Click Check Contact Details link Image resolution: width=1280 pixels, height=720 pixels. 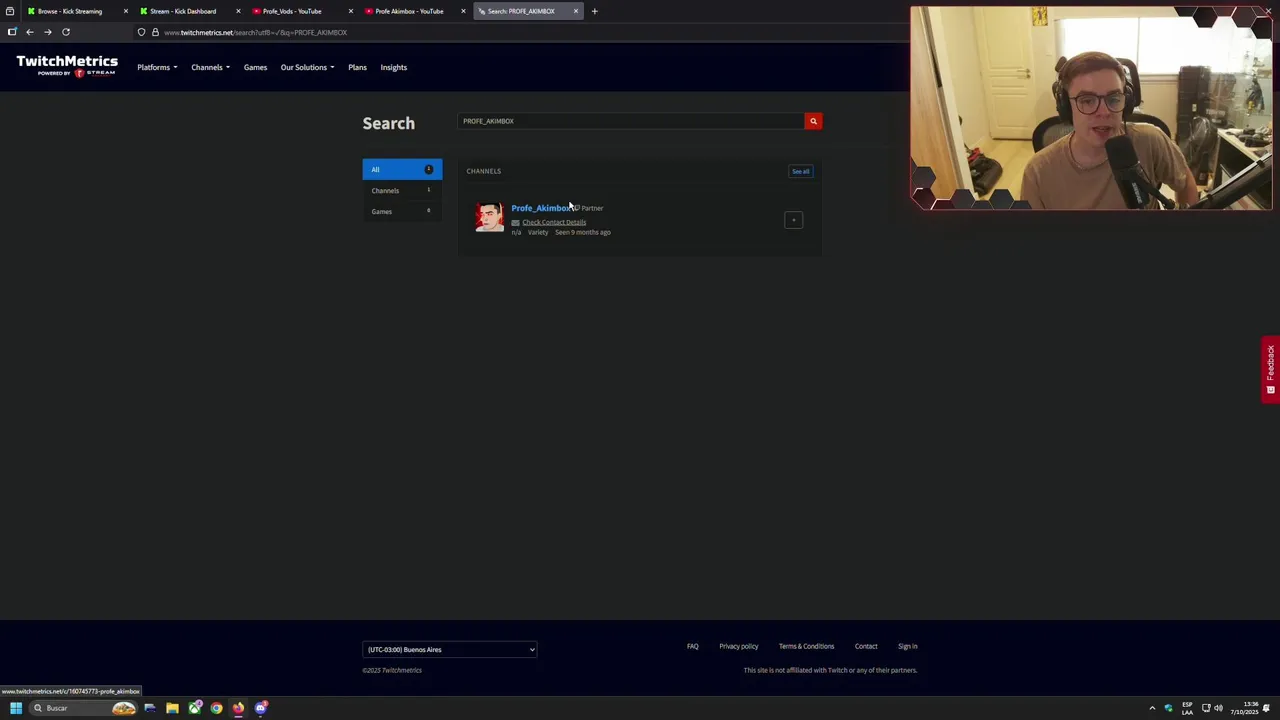[x=554, y=222]
